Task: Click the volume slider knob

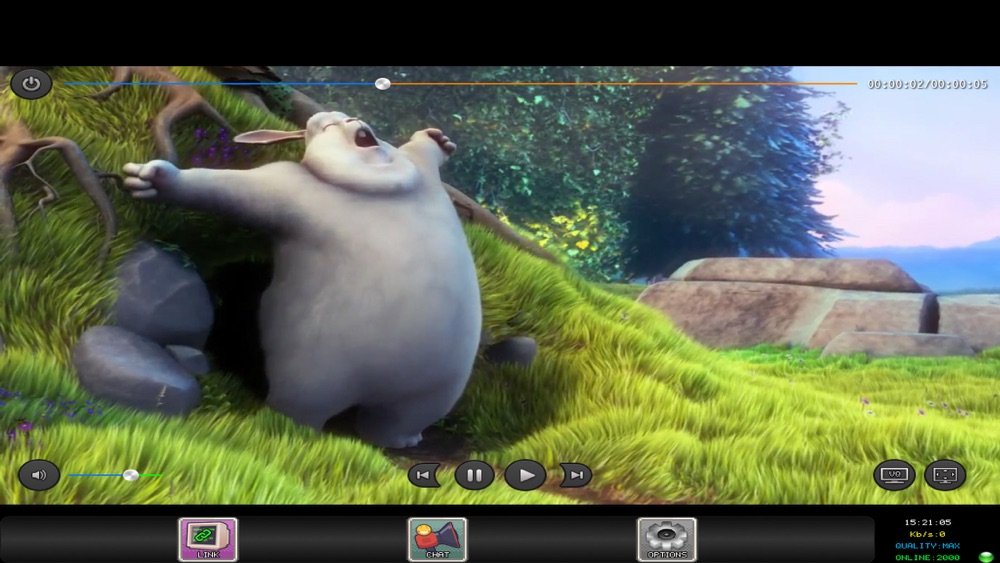Action: click(x=131, y=475)
